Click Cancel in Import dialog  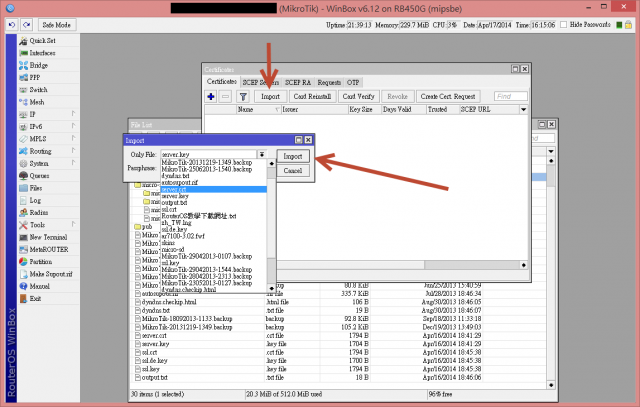click(x=293, y=171)
